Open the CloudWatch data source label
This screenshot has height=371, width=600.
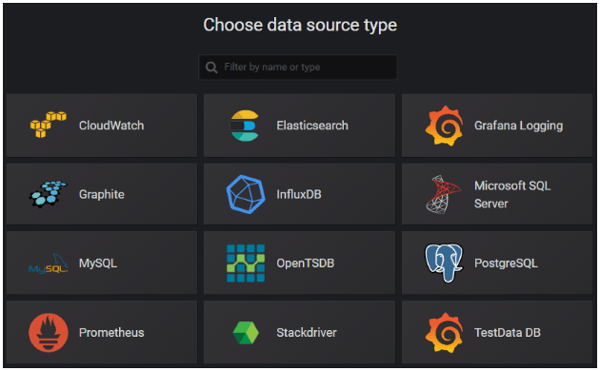[x=111, y=125]
